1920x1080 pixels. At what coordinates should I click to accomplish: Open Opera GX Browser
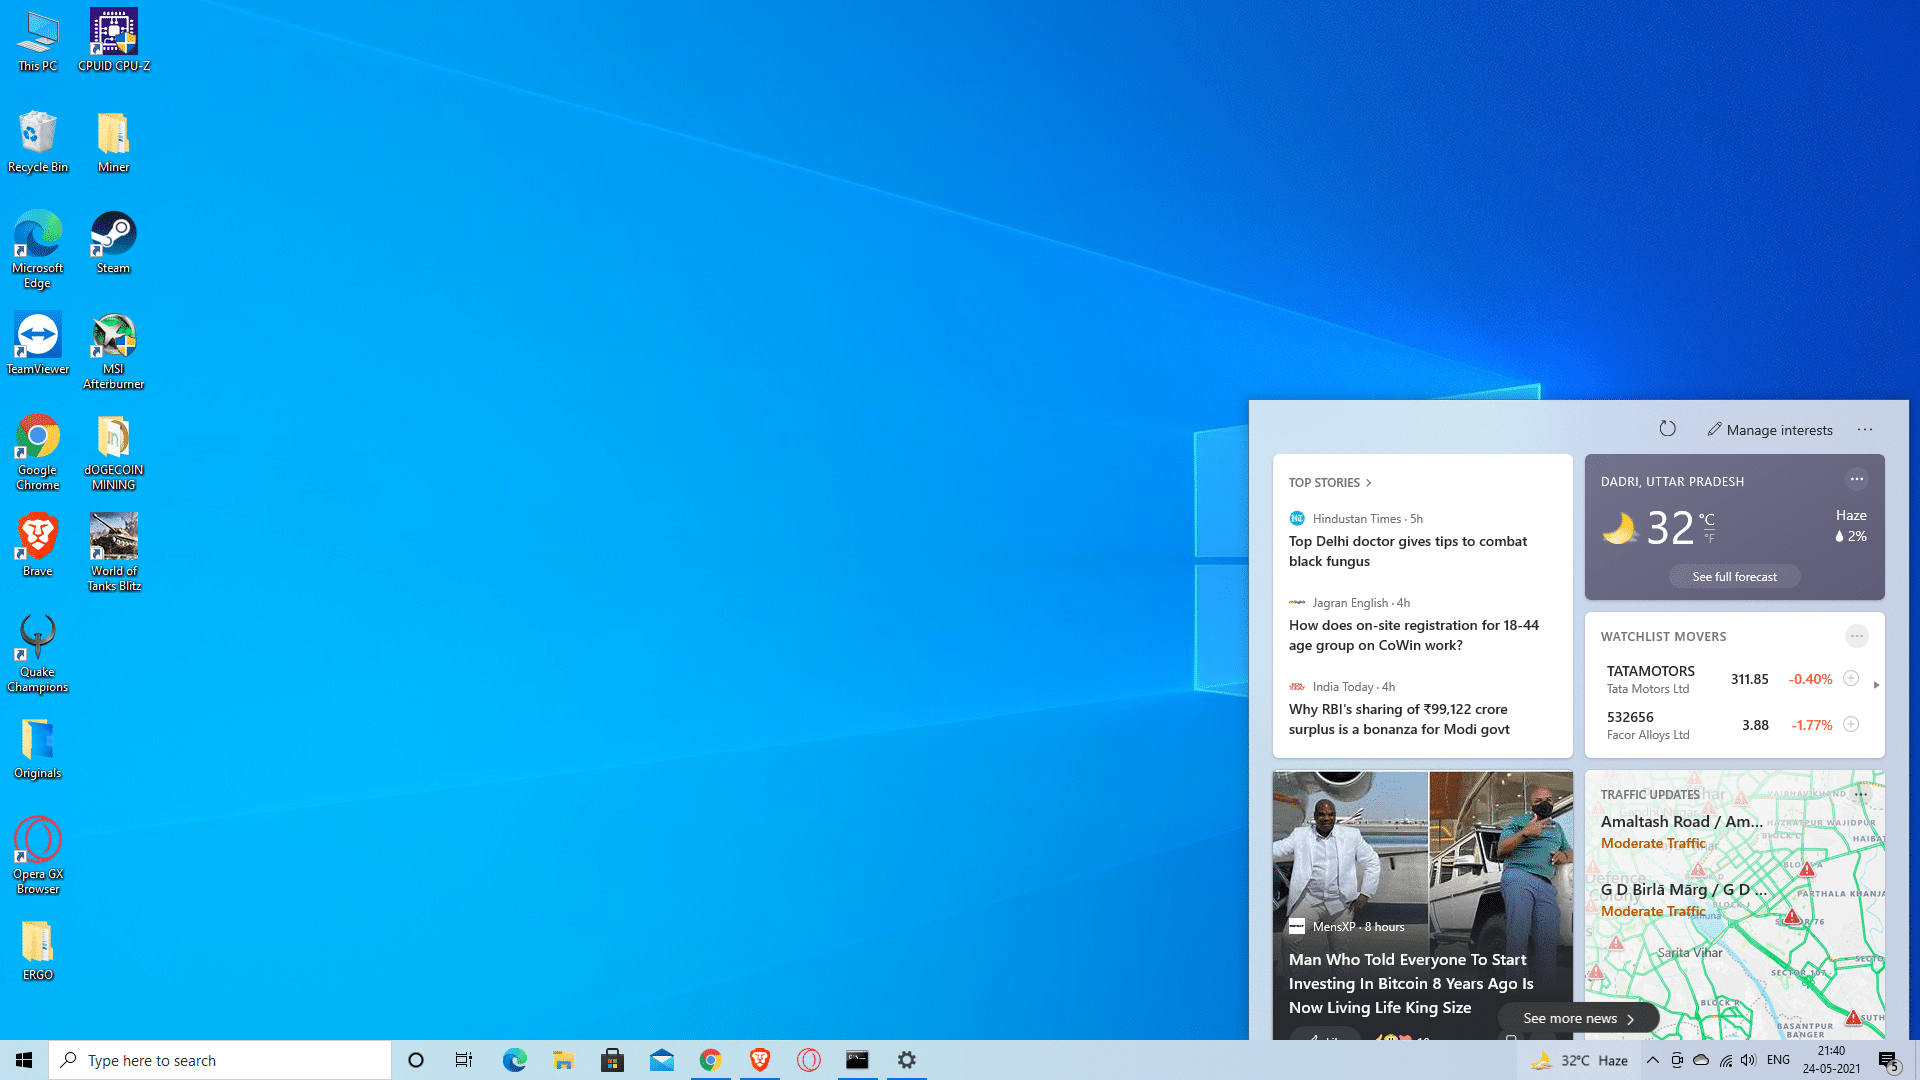coord(37,839)
